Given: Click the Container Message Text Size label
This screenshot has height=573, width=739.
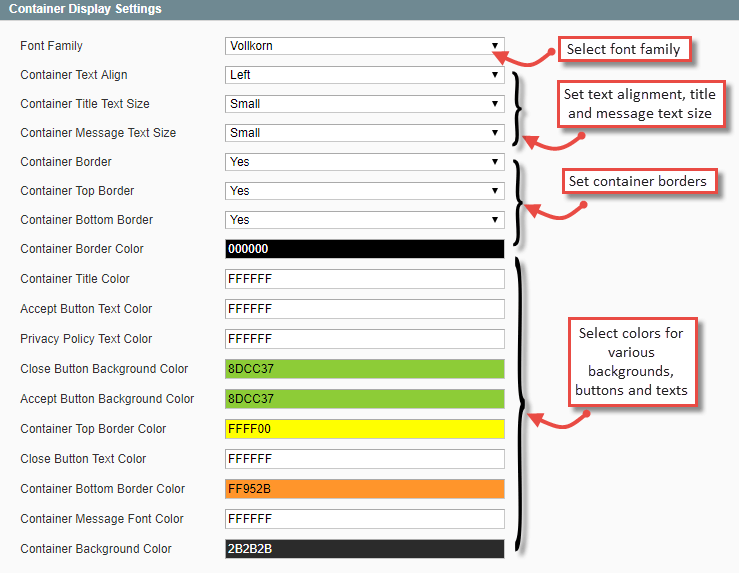Looking at the screenshot, I should (x=98, y=133).
